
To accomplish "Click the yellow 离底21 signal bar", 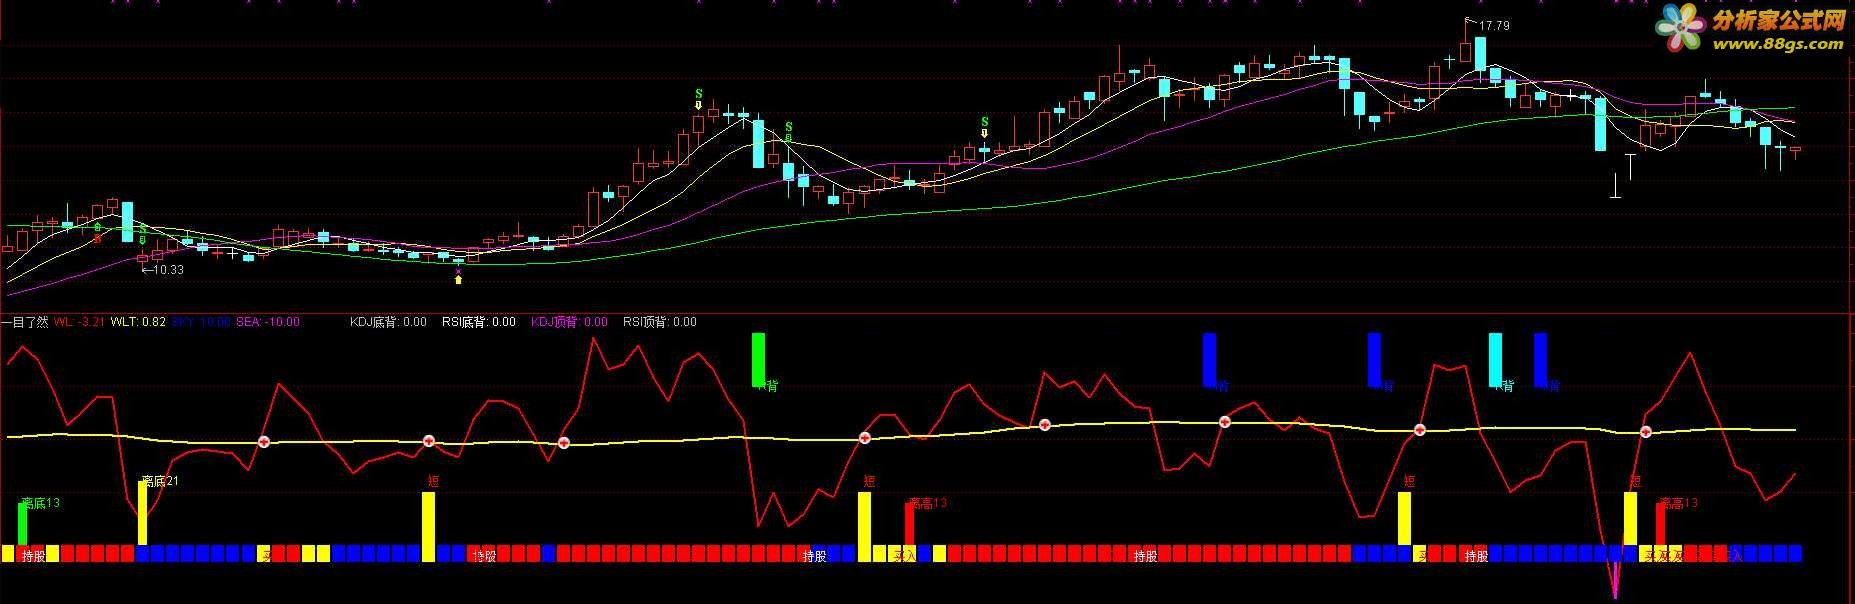I will tap(142, 512).
